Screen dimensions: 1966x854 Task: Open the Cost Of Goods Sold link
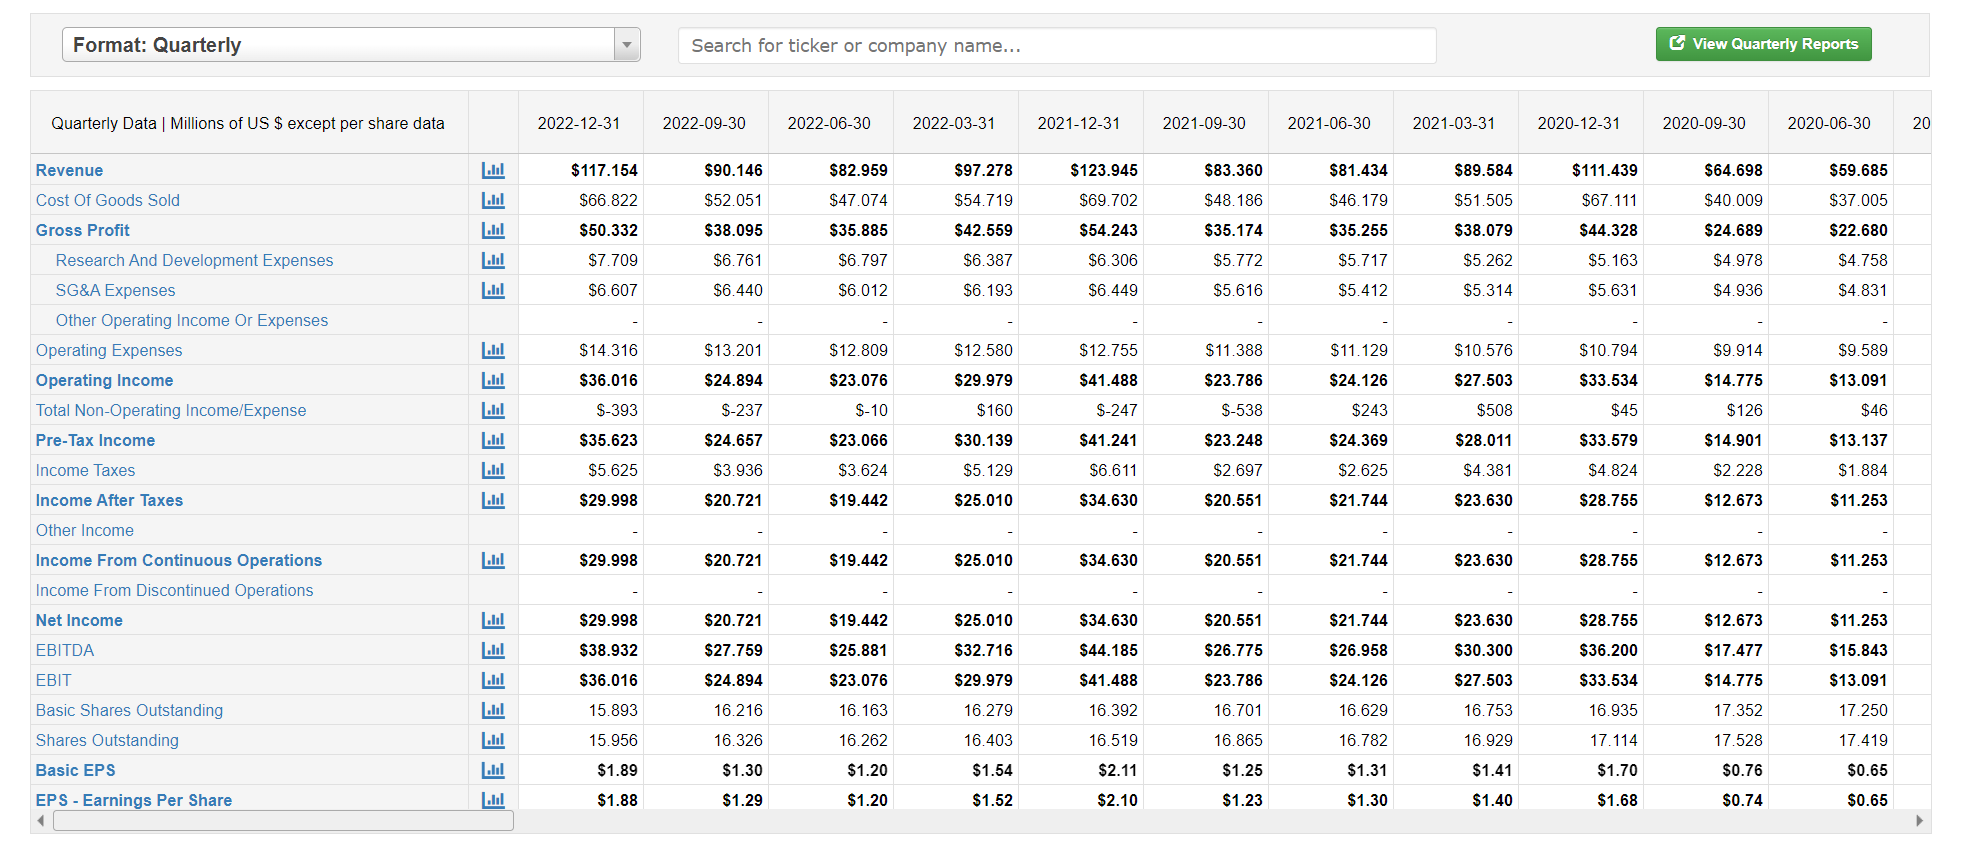click(x=108, y=200)
